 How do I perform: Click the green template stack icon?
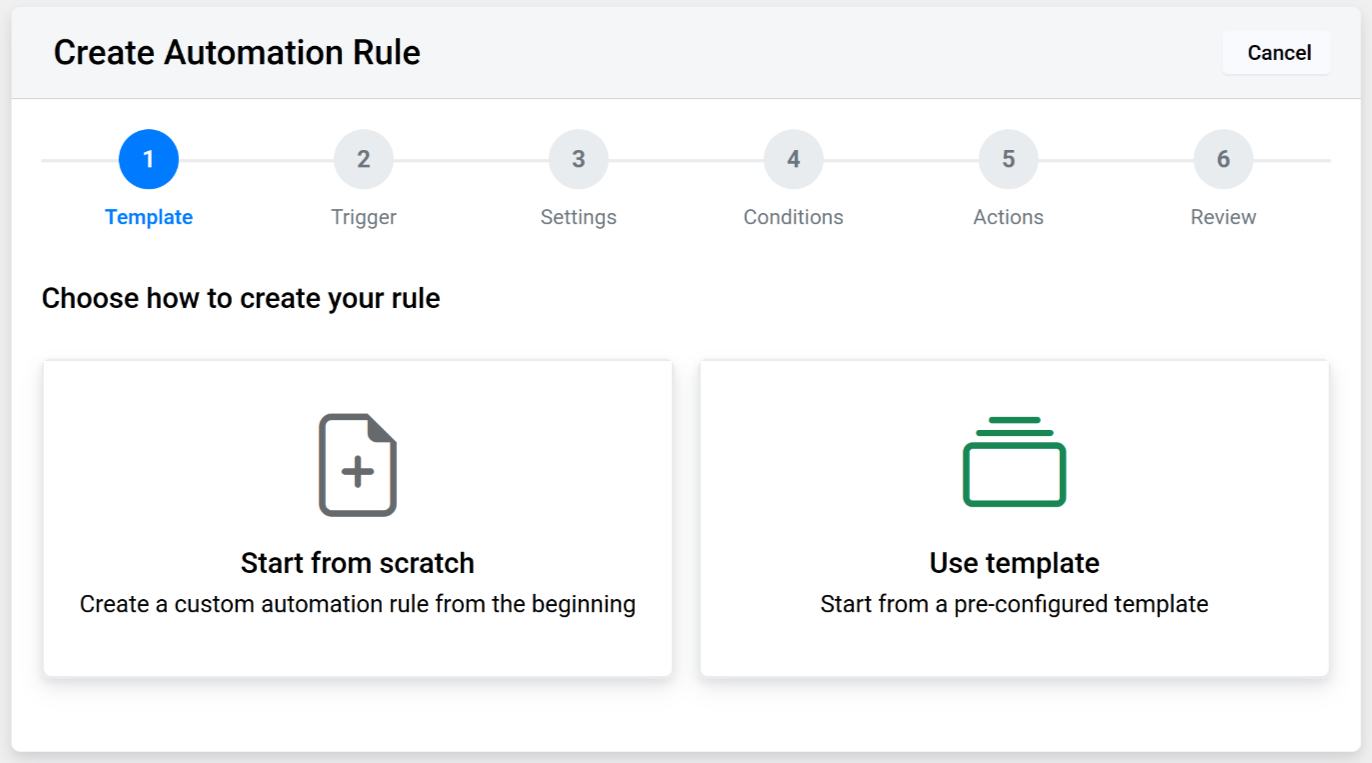[1014, 462]
